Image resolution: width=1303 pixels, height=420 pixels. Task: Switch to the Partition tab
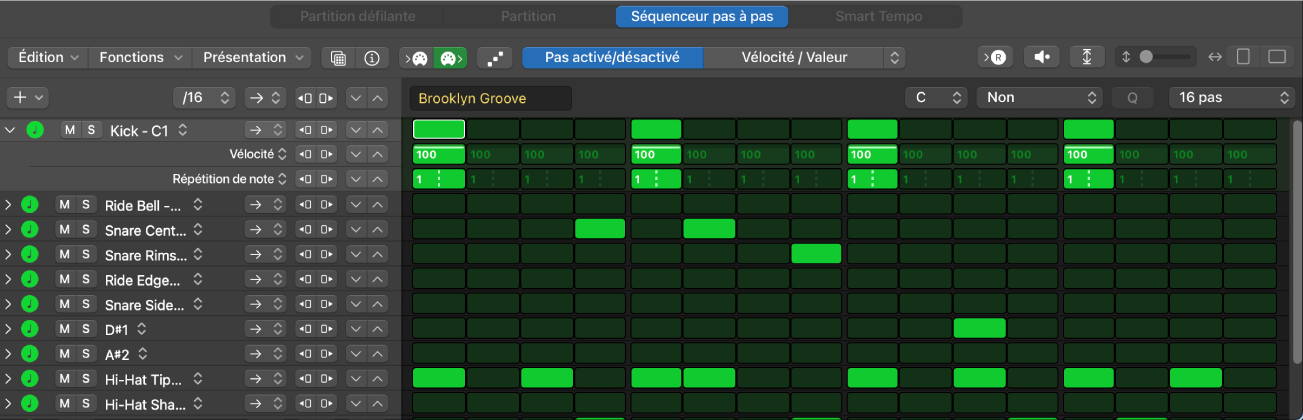click(528, 16)
